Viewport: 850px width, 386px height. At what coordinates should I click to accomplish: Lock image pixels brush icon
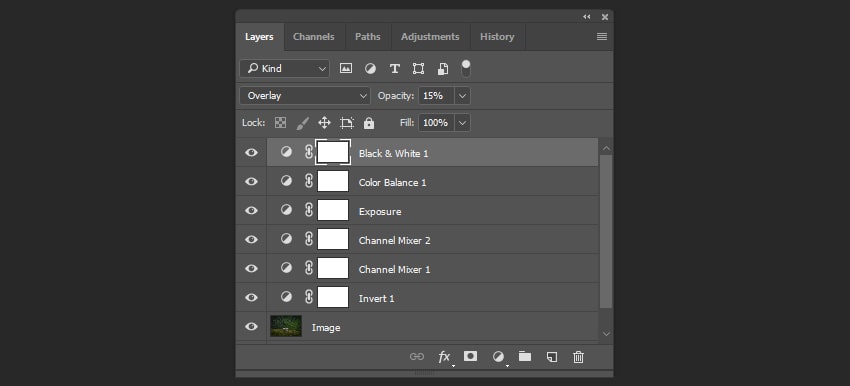coord(302,123)
